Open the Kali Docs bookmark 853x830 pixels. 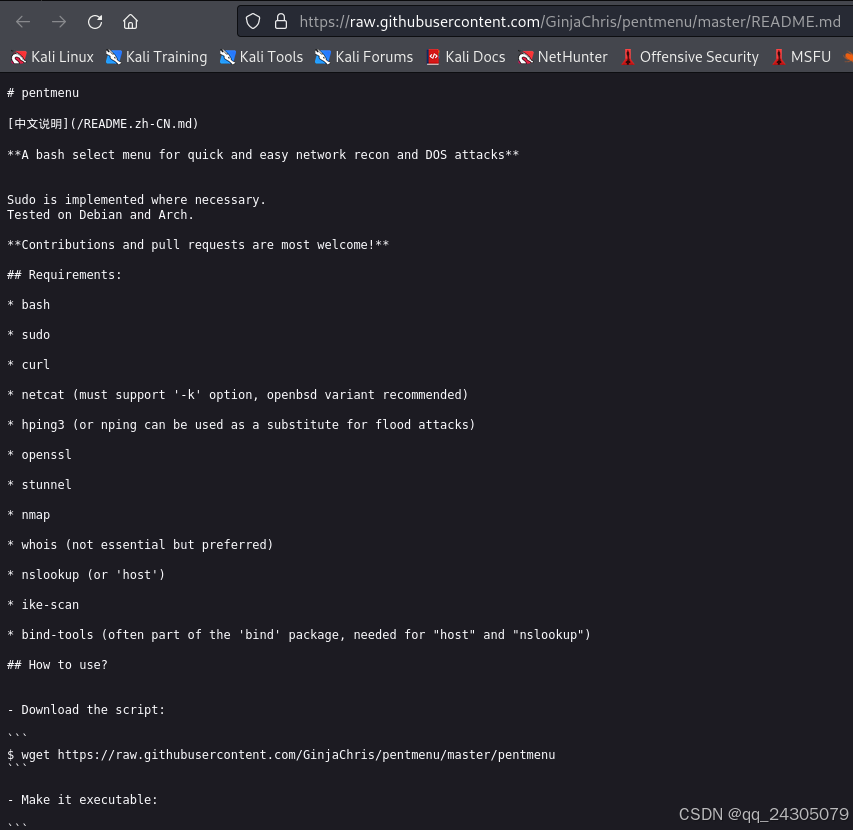[x=466, y=57]
